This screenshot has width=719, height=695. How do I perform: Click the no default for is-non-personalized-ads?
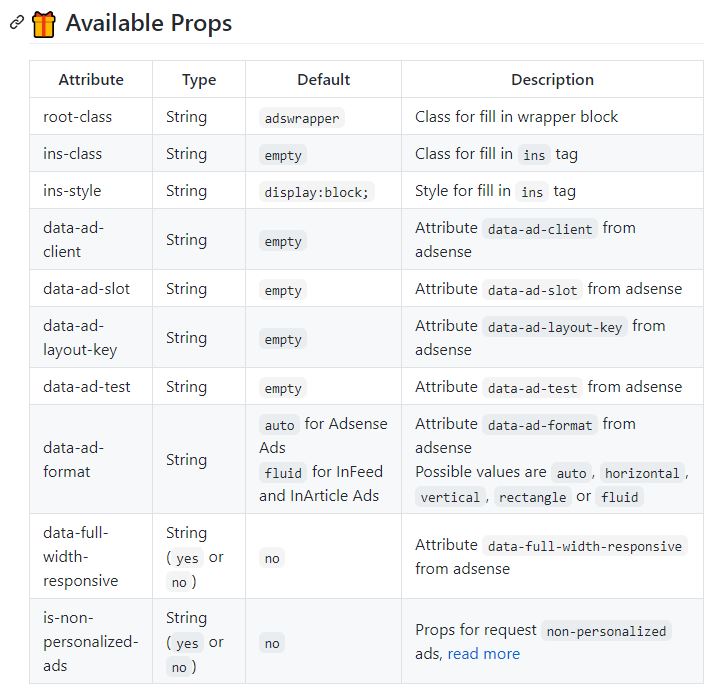point(272,643)
